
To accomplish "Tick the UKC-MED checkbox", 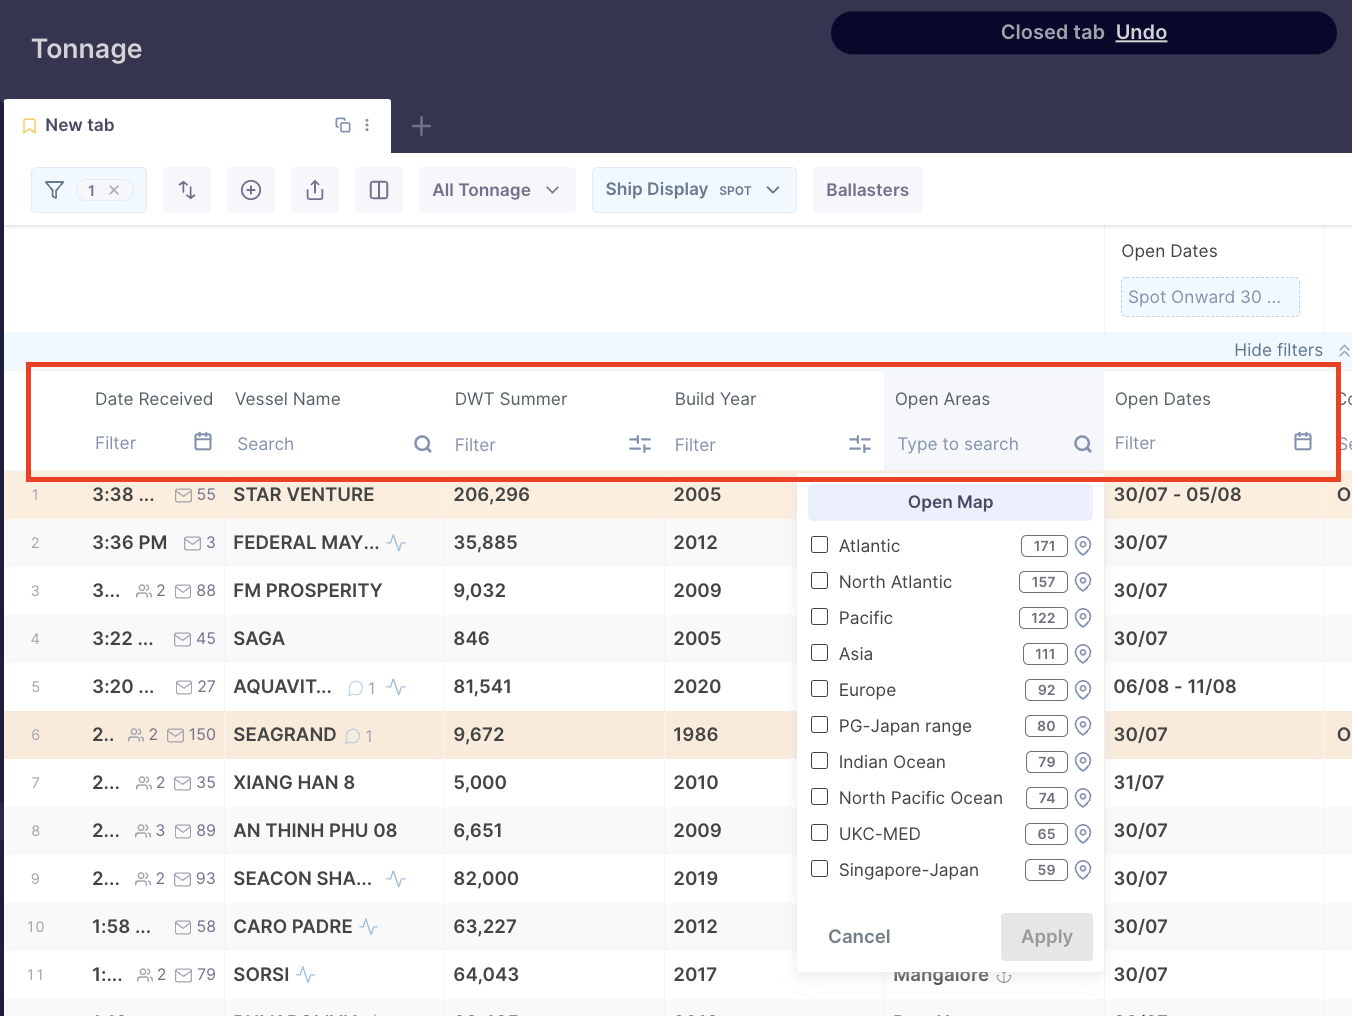I will (x=820, y=833).
